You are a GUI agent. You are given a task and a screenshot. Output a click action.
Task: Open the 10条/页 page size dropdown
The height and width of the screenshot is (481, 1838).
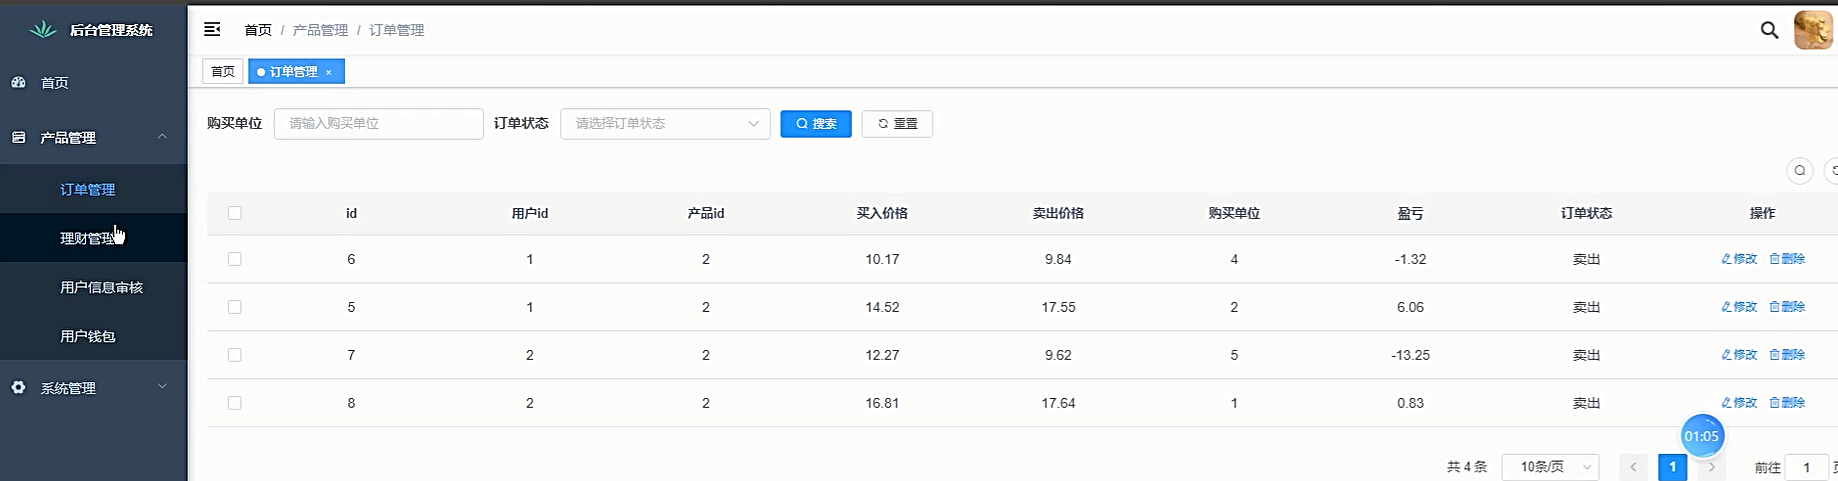[x=1550, y=467]
